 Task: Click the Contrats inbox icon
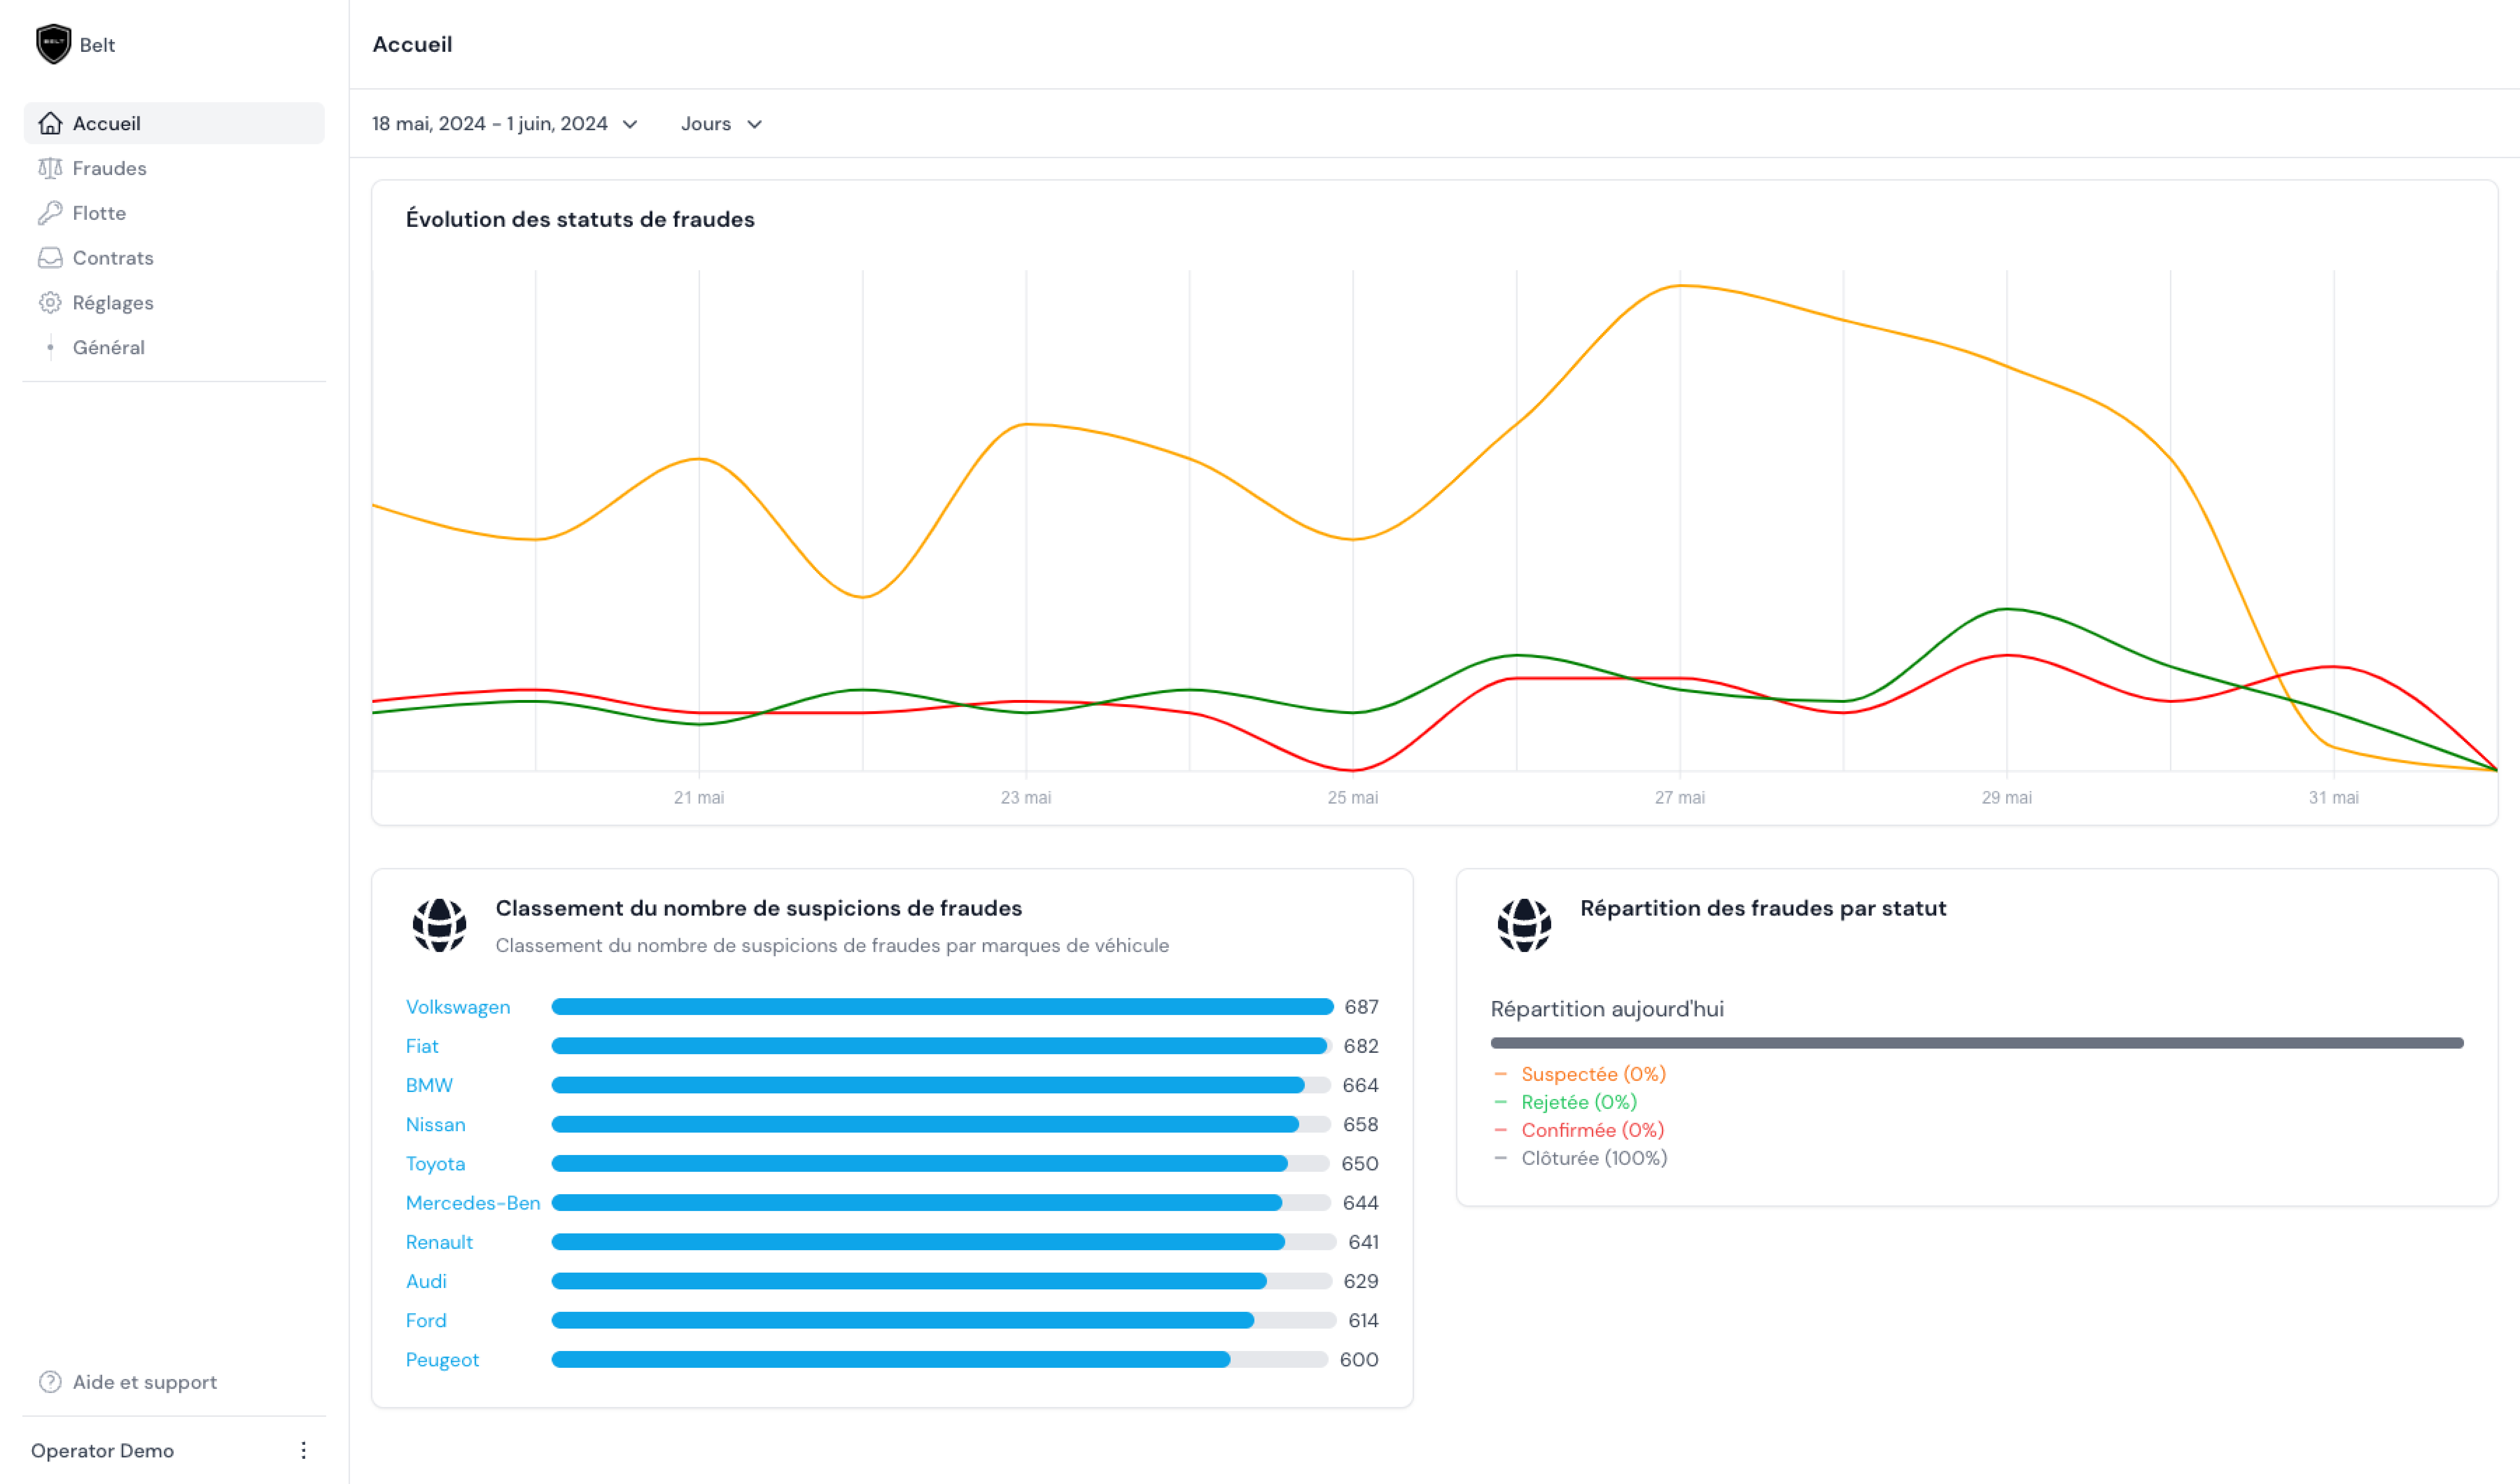(50, 258)
